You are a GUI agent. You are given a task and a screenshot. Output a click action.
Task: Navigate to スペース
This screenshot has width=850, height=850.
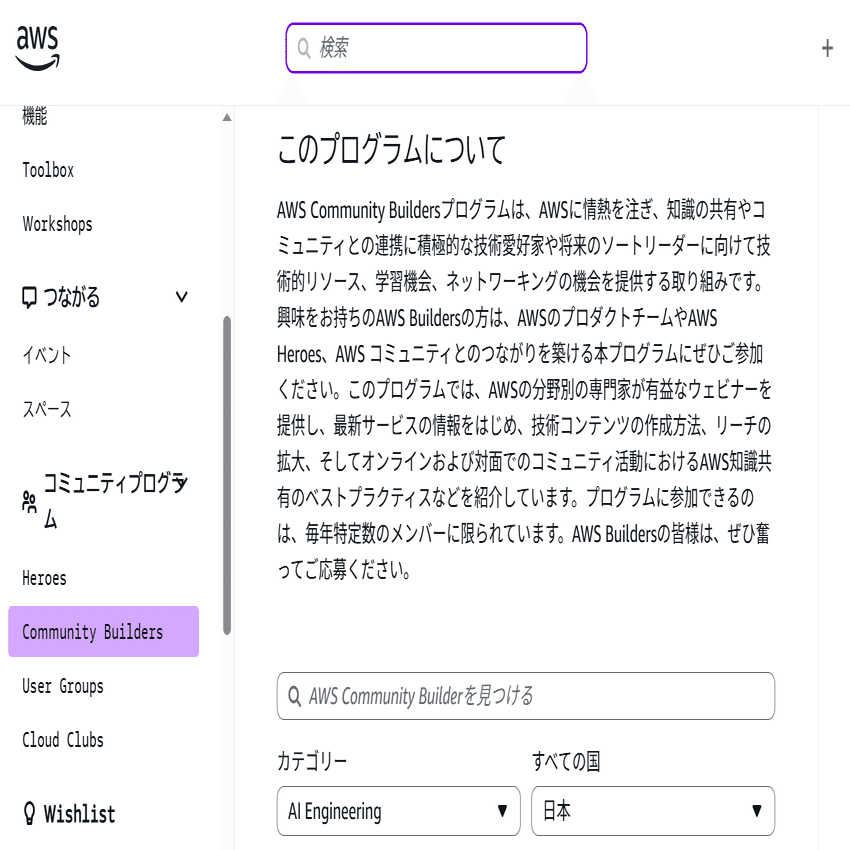click(x=44, y=409)
